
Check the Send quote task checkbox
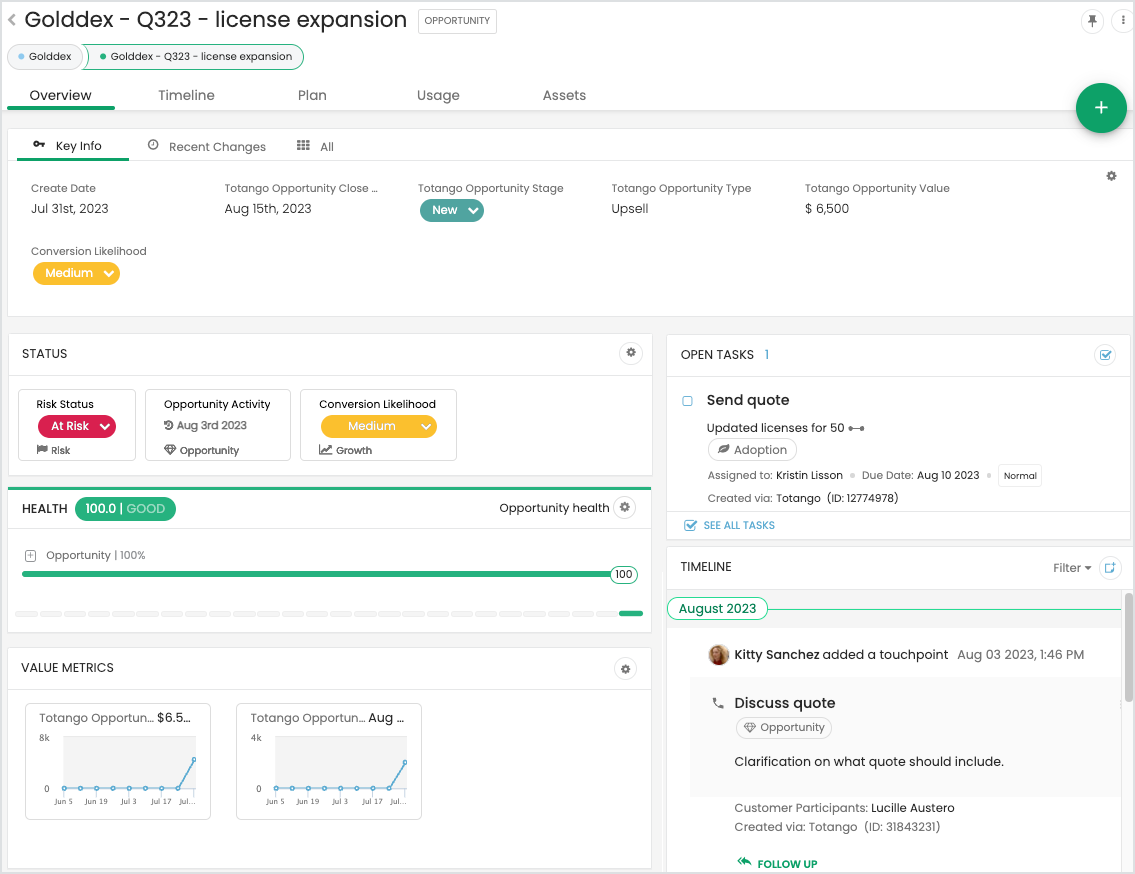pos(688,401)
